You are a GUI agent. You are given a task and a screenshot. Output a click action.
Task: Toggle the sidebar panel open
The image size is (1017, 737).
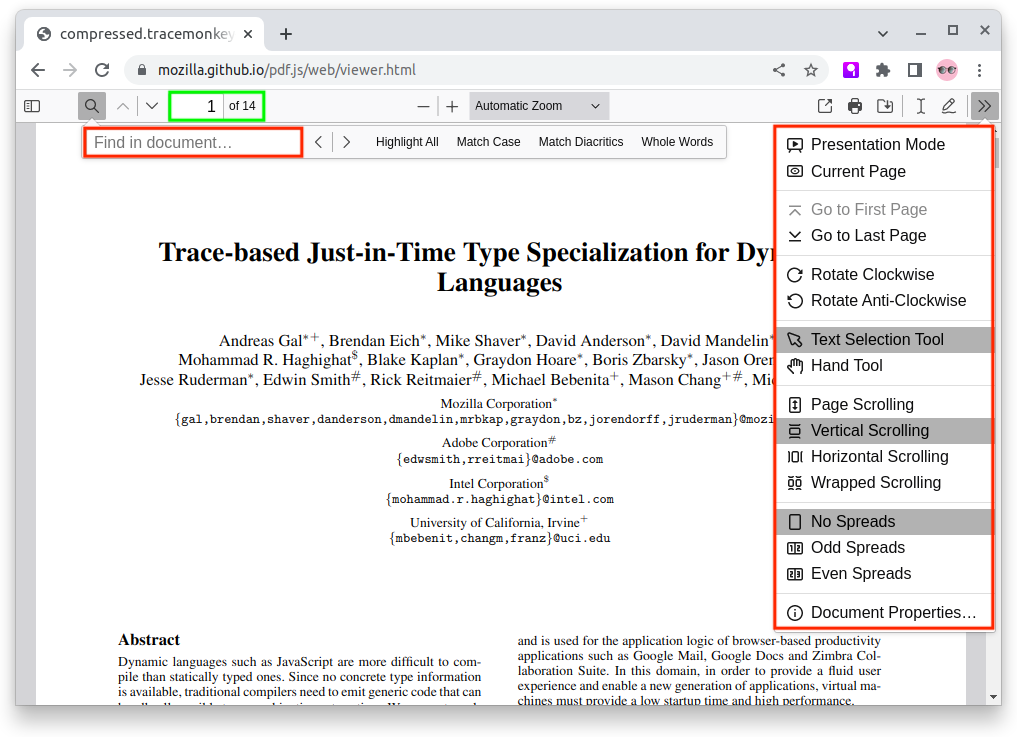31,105
